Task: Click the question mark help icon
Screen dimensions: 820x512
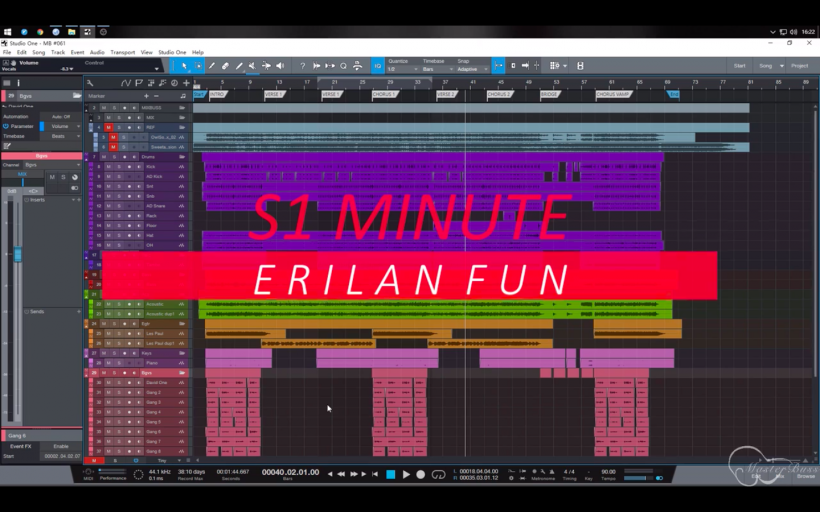Action: 302,66
